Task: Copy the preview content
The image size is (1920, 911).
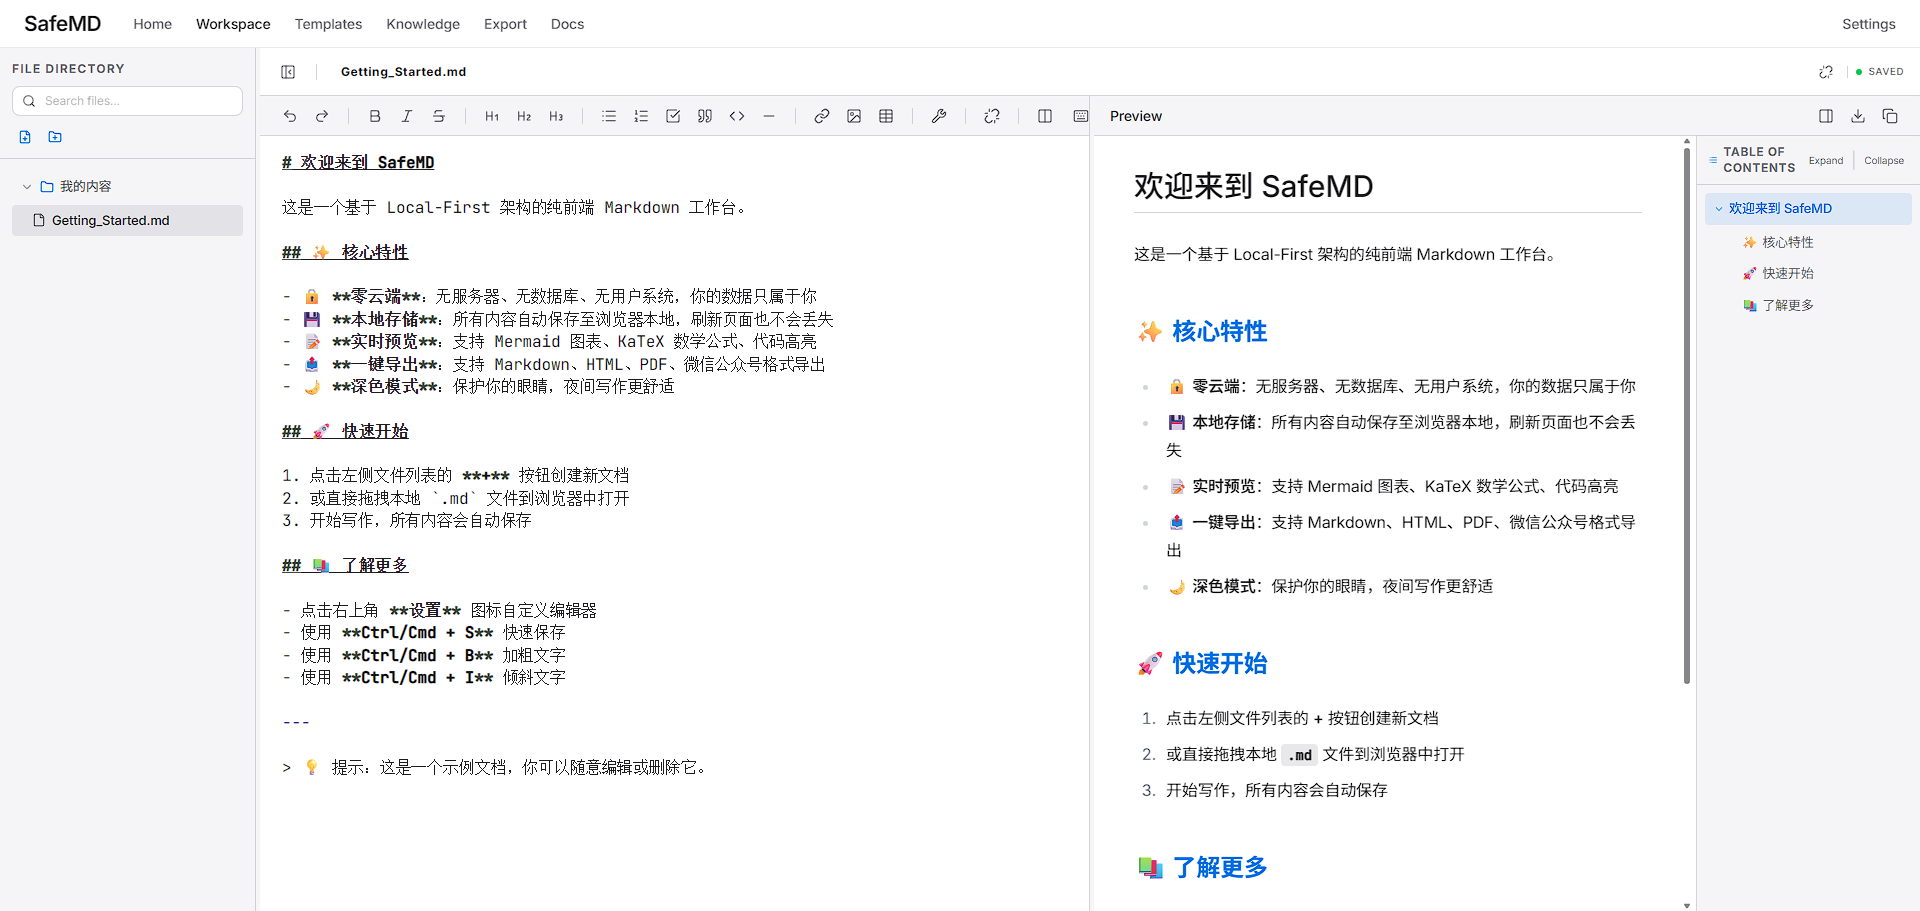Action: [x=1890, y=116]
